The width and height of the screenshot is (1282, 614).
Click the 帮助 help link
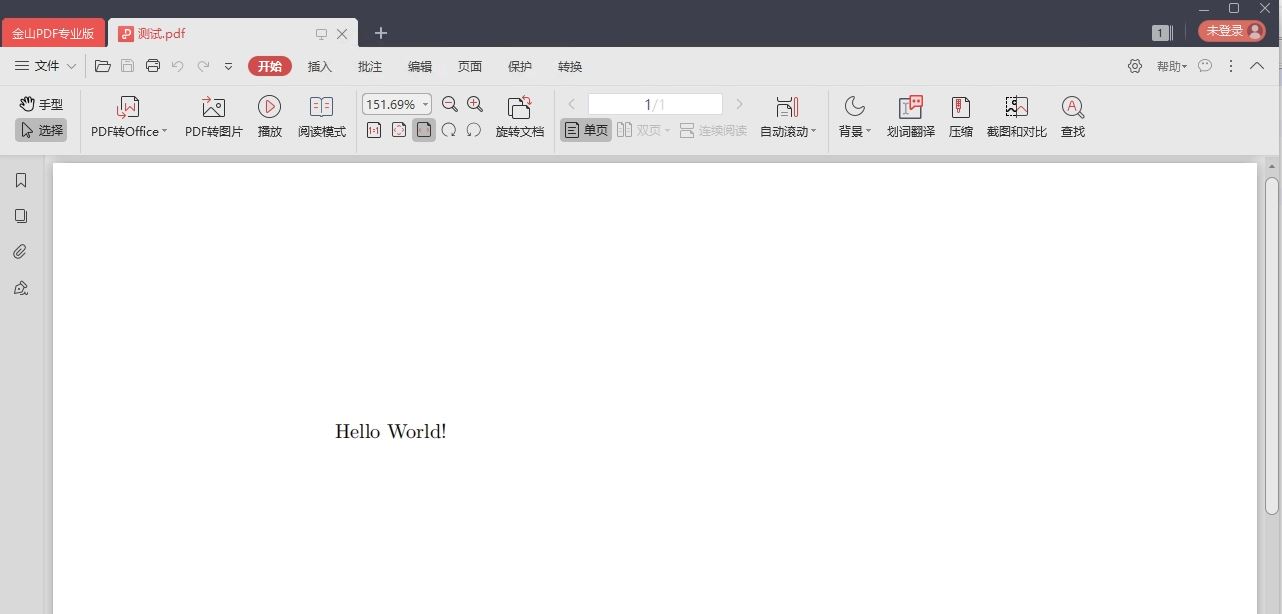(x=1169, y=66)
